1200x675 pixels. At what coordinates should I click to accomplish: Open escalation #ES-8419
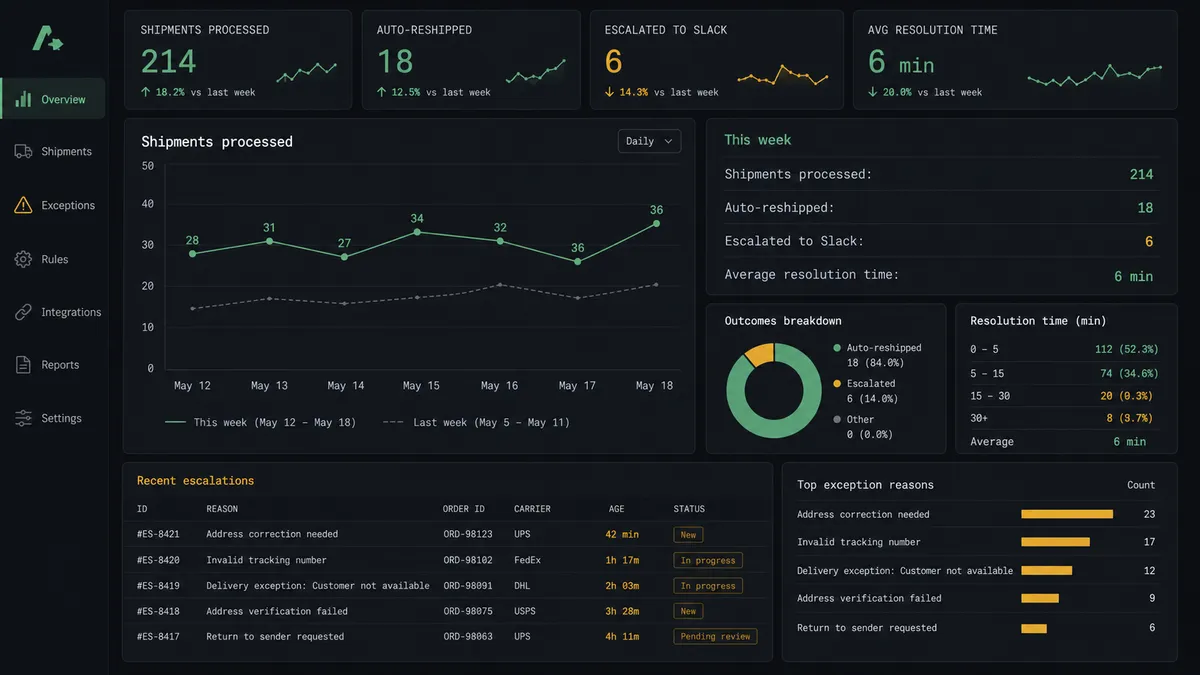(x=158, y=586)
